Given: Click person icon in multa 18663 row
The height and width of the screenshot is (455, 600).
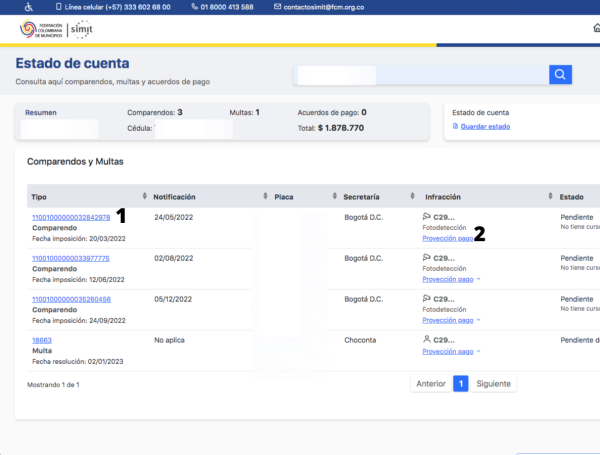Looking at the screenshot, I should [427, 339].
